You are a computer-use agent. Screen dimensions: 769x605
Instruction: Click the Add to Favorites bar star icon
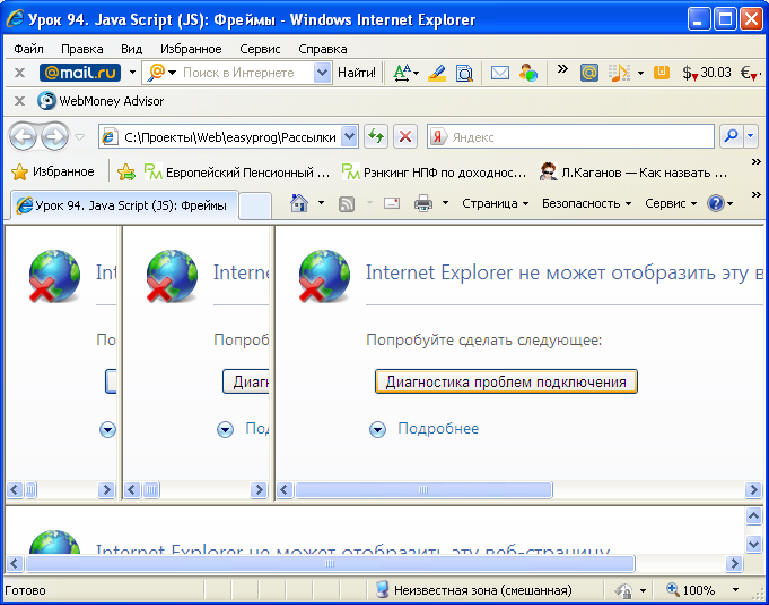click(126, 172)
